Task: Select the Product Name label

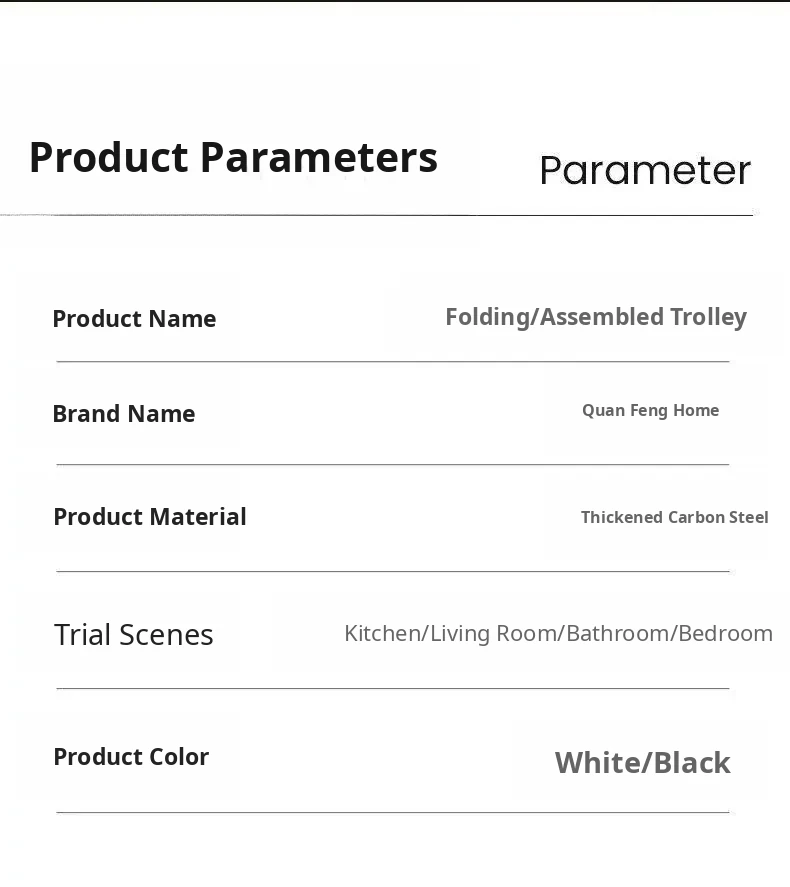Action: pos(134,319)
